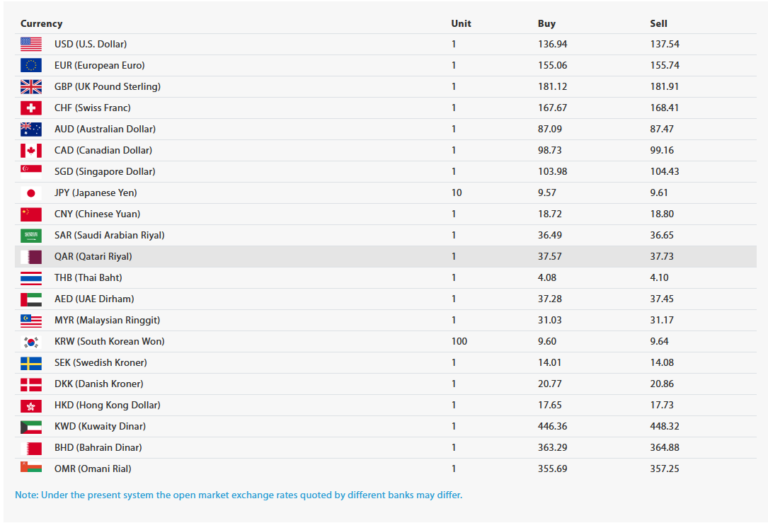Click the Saudi Arabian flag icon

[31, 235]
